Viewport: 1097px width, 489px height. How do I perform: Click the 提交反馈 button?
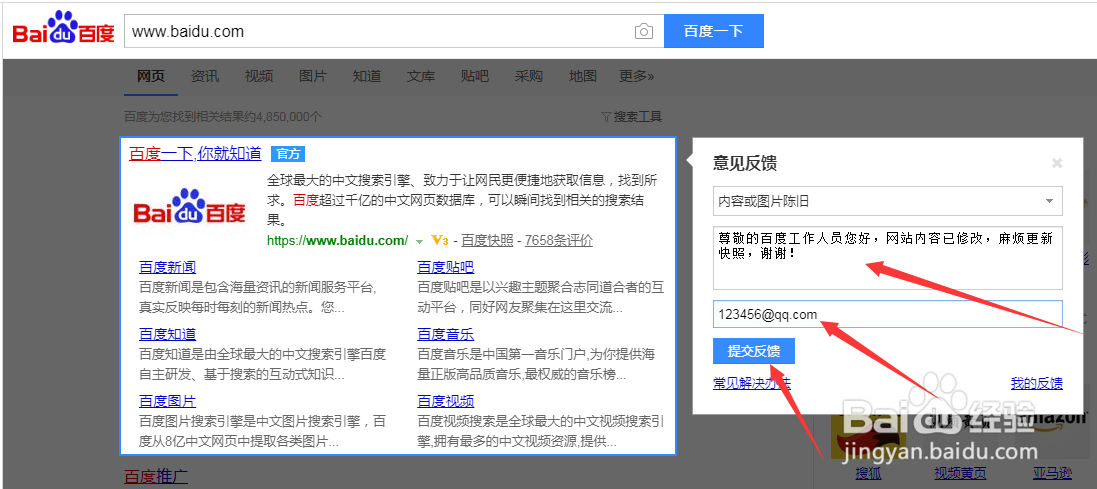(753, 351)
